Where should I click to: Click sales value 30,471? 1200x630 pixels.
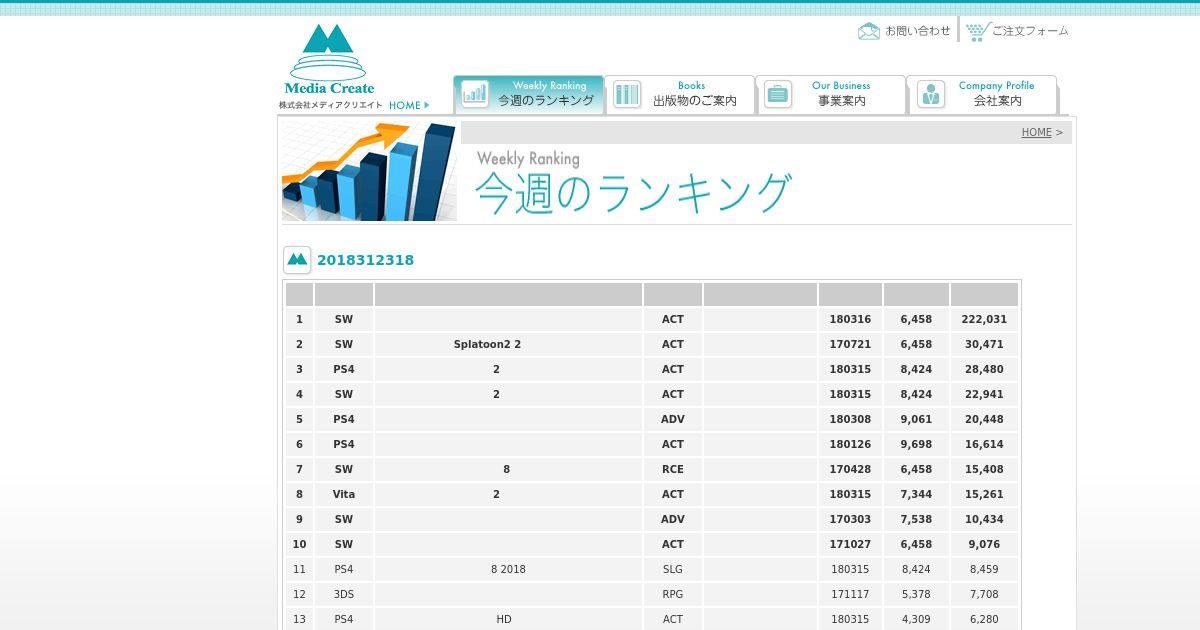(984, 344)
